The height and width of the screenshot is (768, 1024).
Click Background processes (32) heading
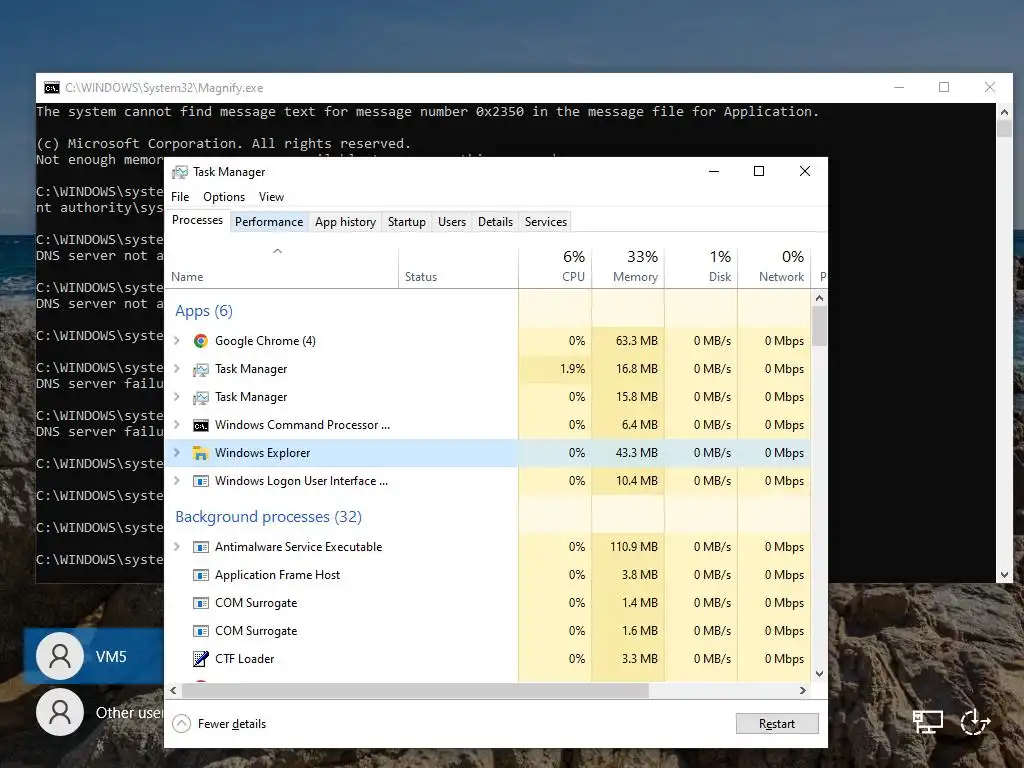[x=268, y=517]
